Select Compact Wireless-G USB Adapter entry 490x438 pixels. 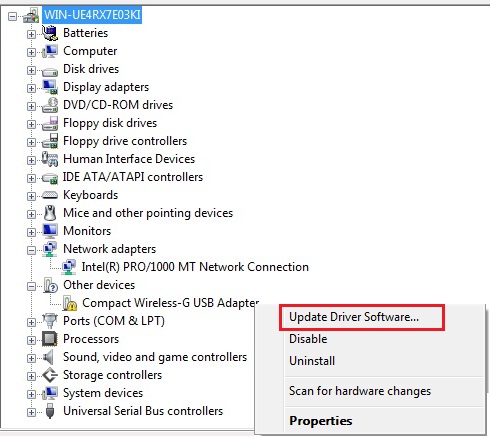pos(171,303)
